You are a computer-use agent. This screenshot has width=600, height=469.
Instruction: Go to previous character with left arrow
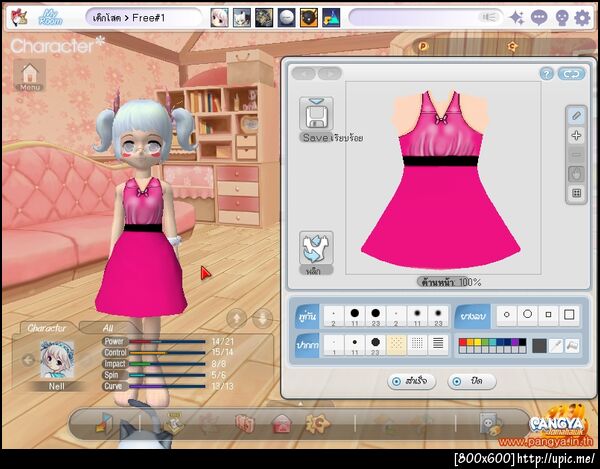28,360
